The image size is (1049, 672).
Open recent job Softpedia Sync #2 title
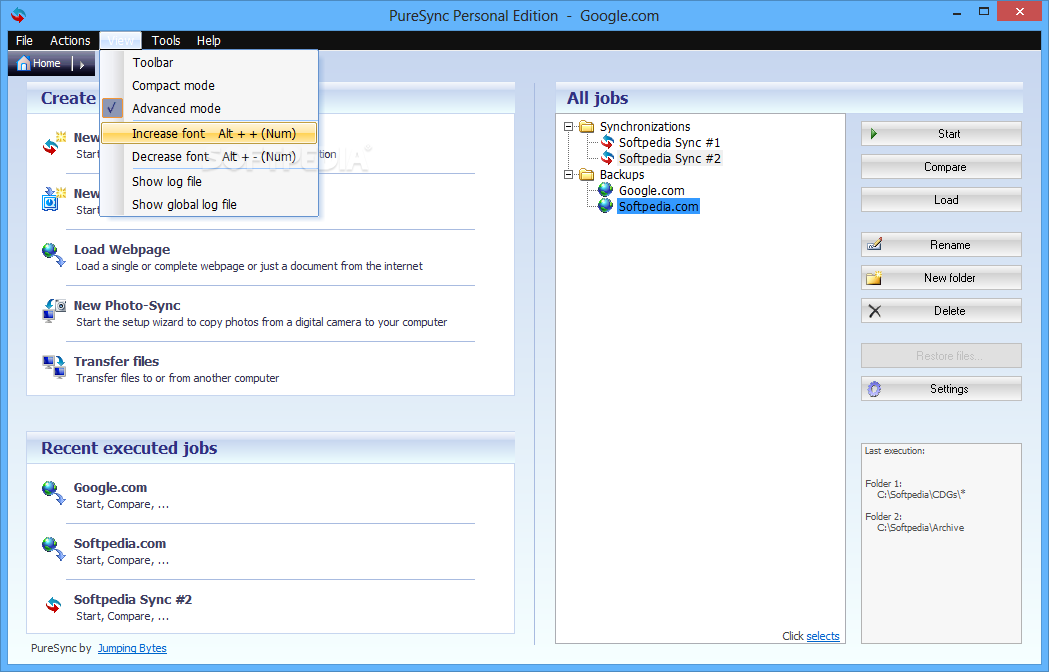coord(132,600)
